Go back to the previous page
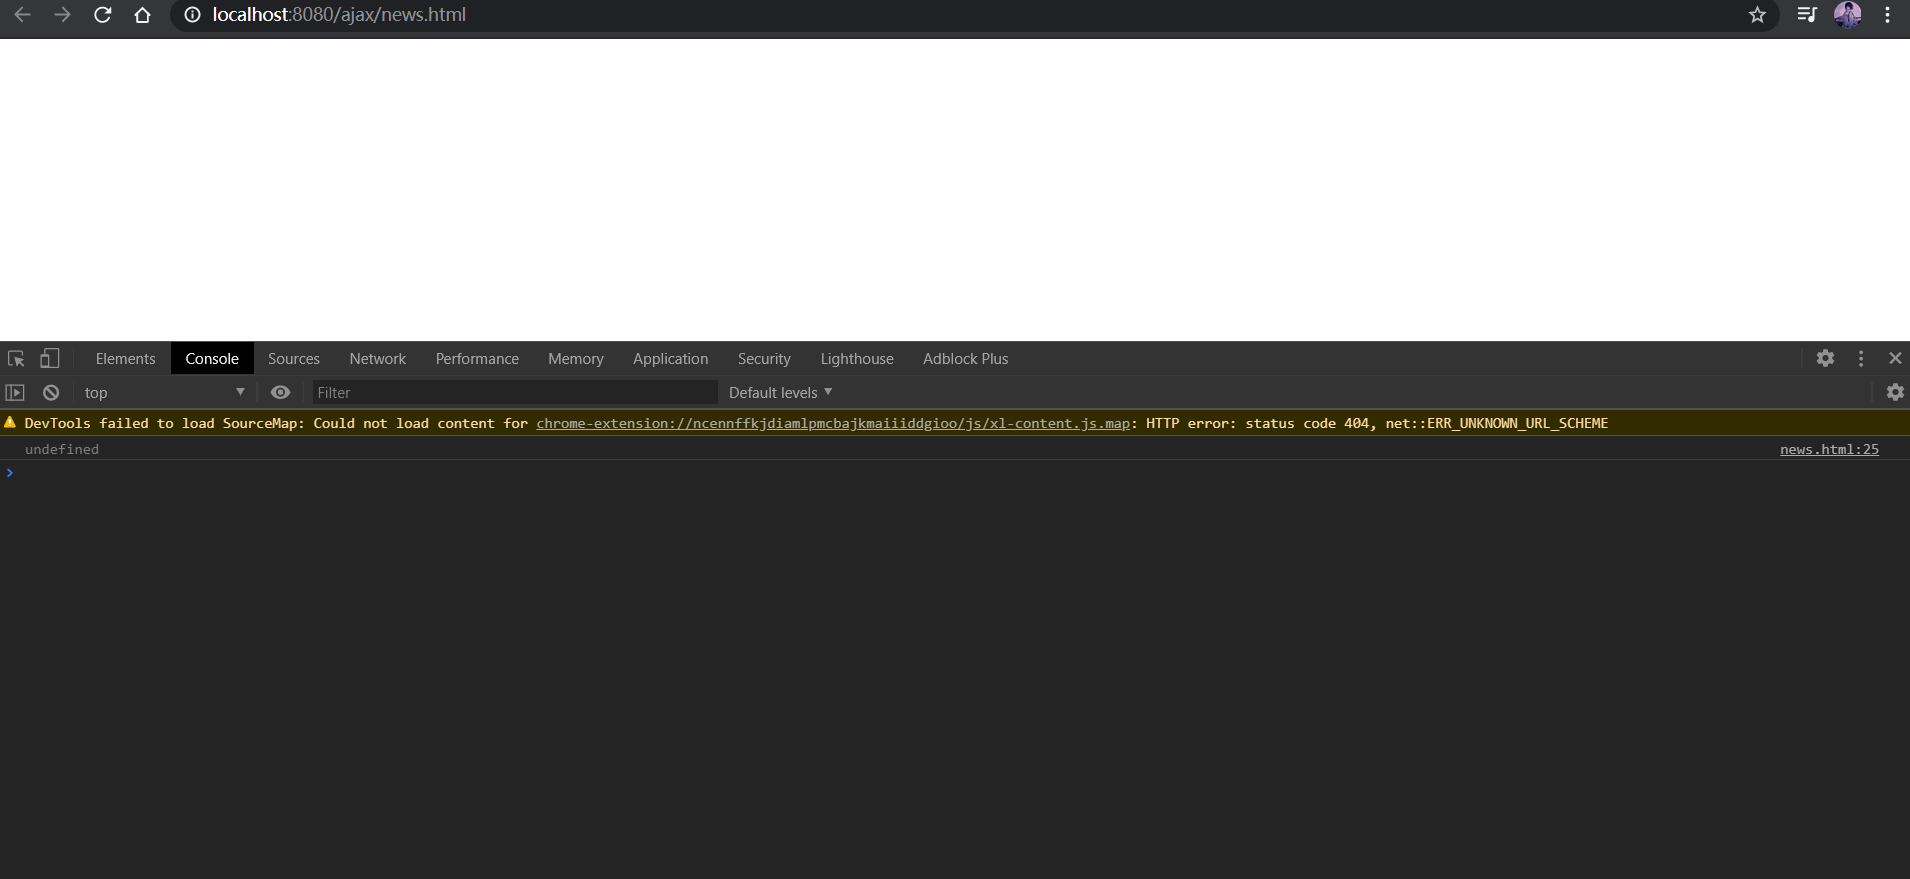The height and width of the screenshot is (879, 1910). (x=22, y=15)
